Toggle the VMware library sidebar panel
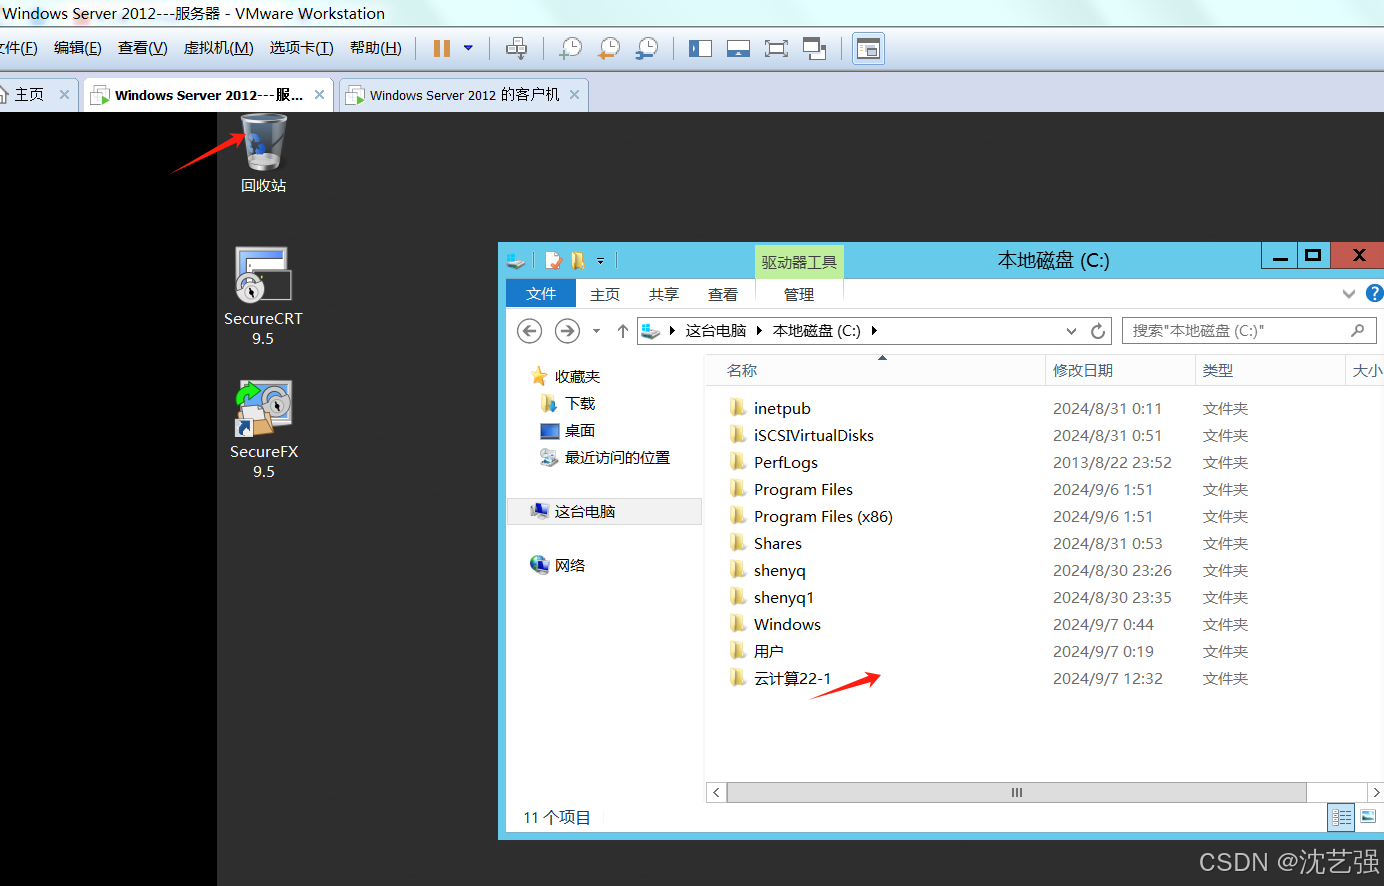The height and width of the screenshot is (886, 1384). coord(700,48)
